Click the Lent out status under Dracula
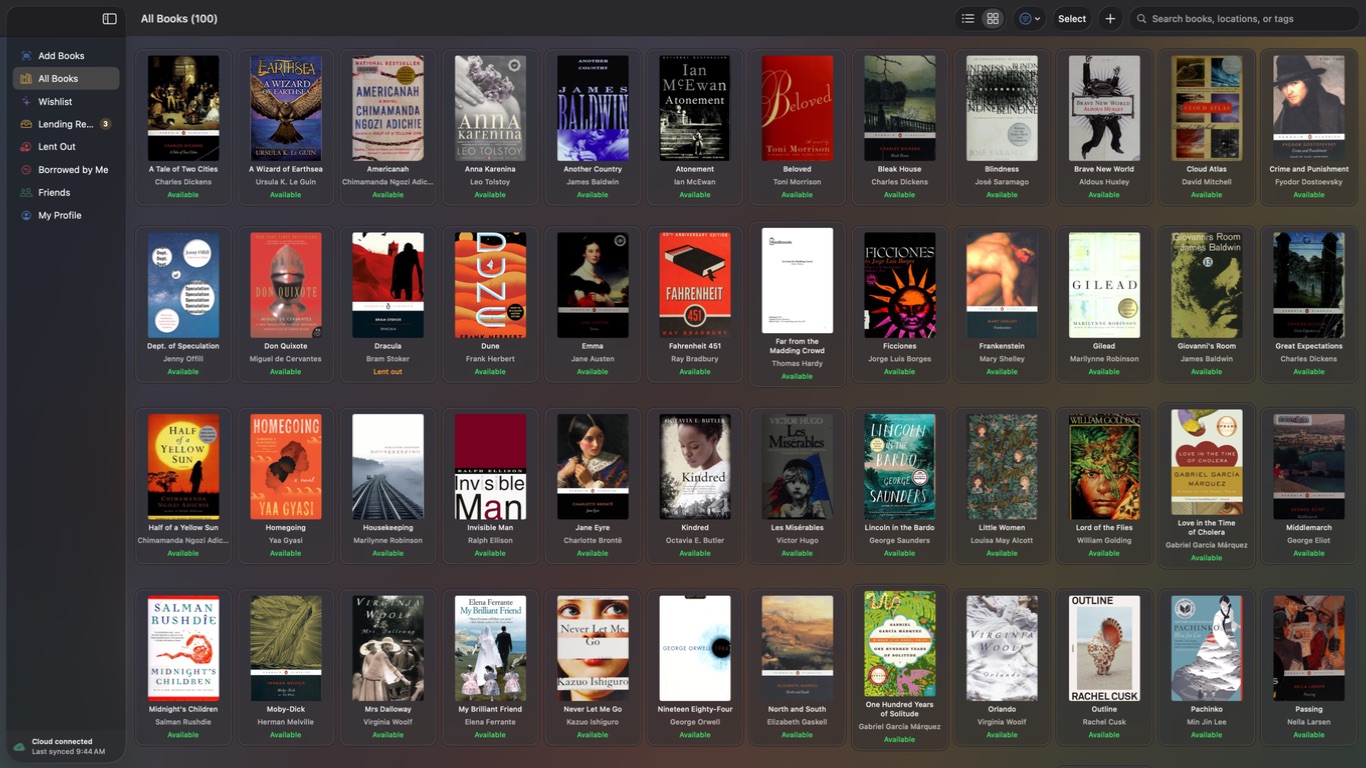Screen dimensions: 1366x768 point(388,372)
